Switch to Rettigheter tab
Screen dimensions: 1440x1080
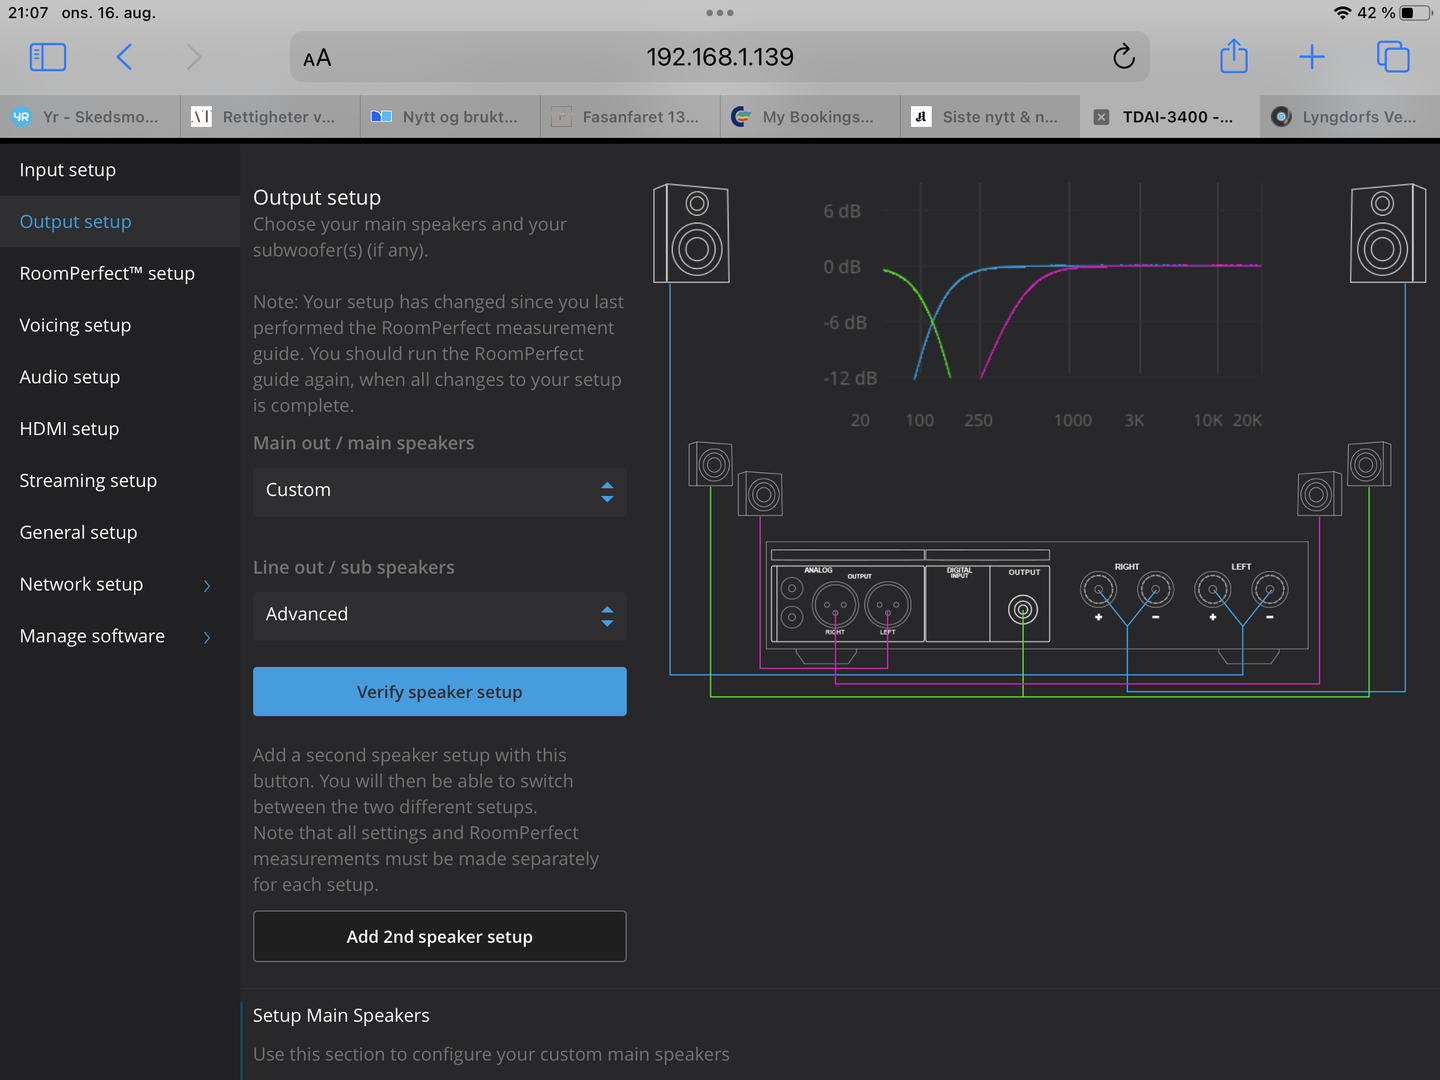[270, 117]
